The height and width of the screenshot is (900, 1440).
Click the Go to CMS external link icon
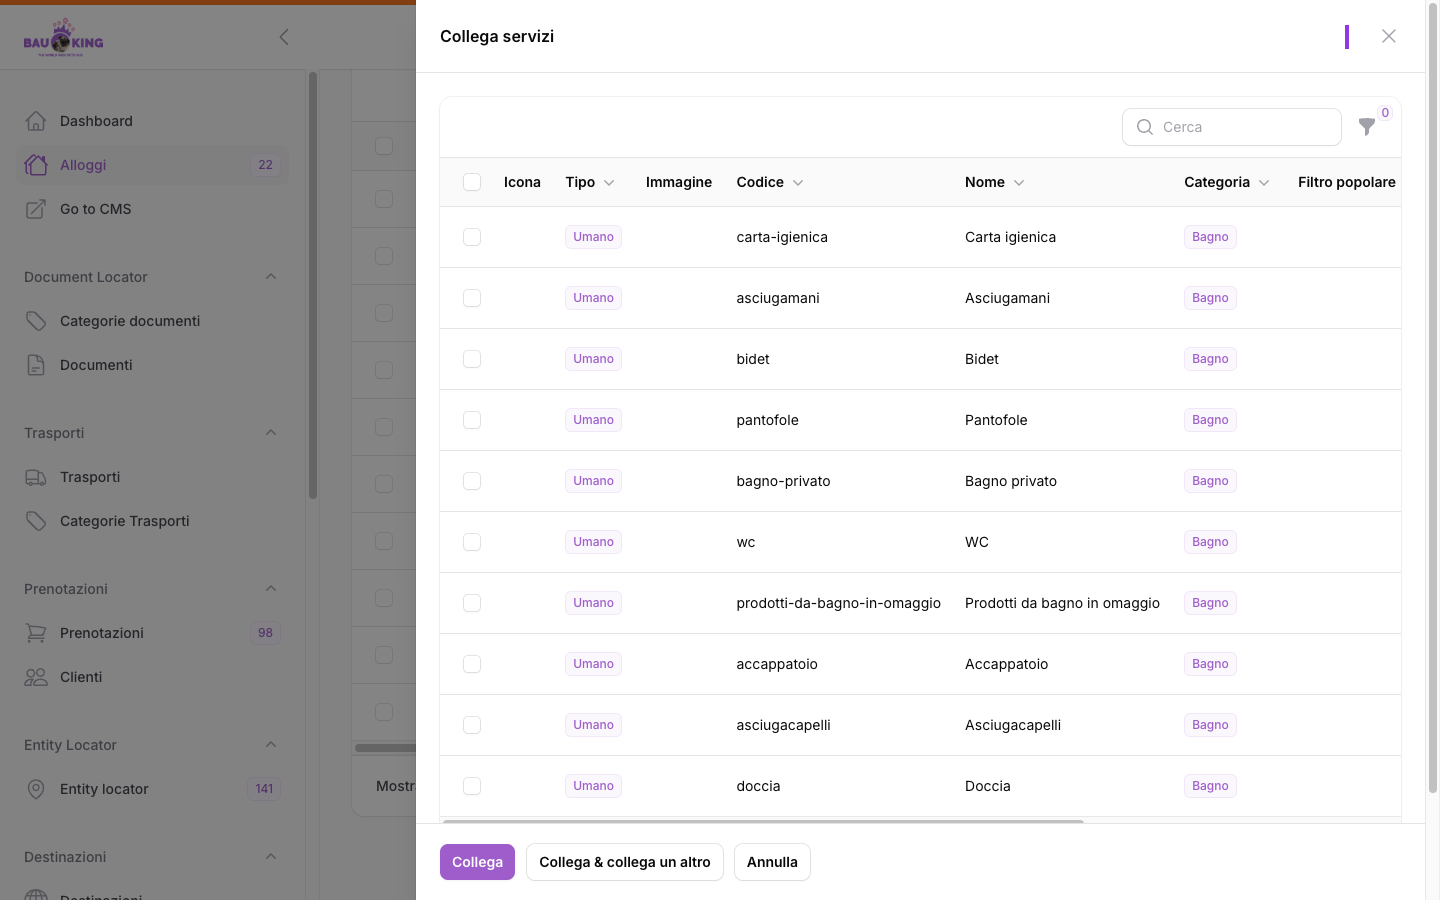click(36, 209)
